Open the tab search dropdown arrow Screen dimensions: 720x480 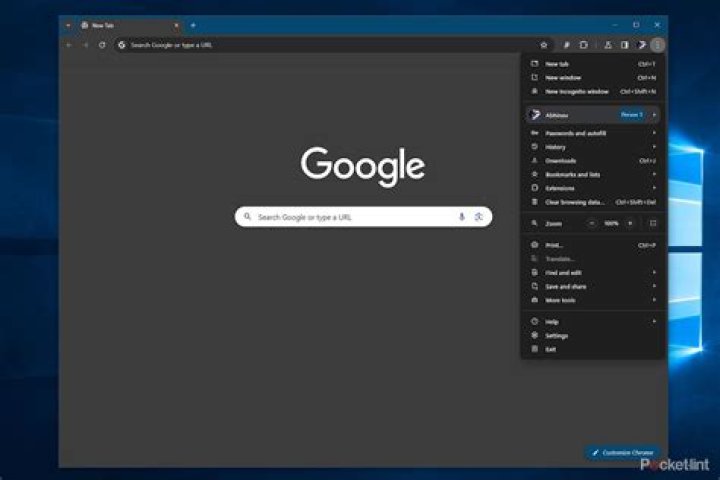68,25
